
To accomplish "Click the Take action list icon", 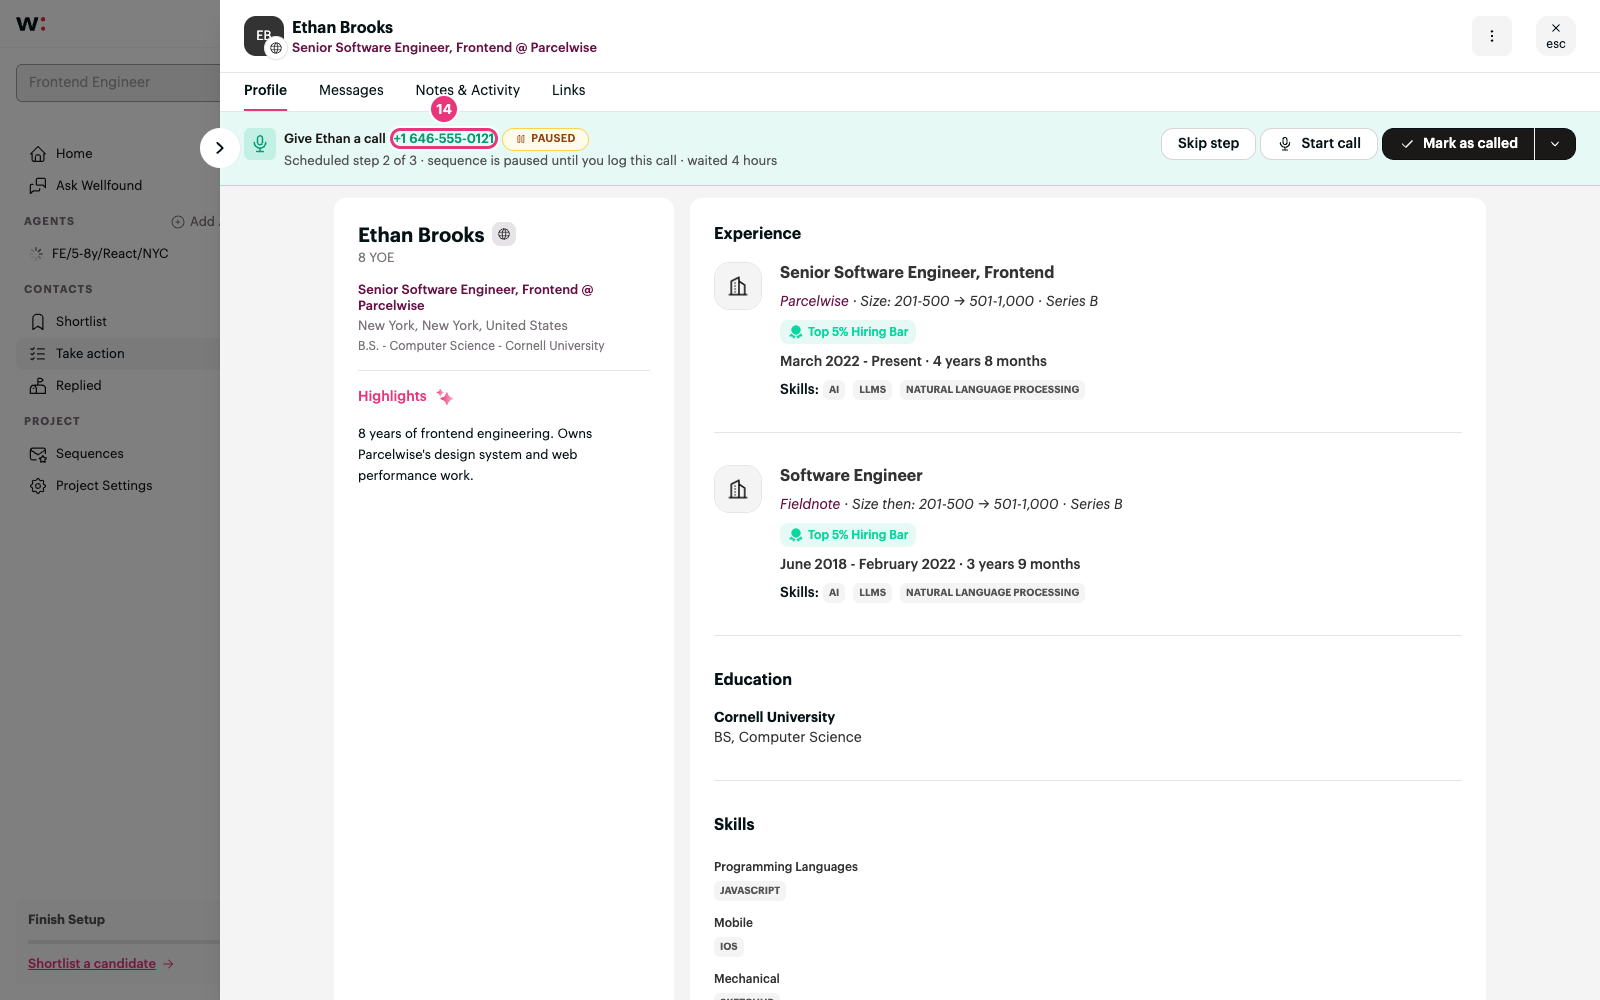I will (x=38, y=354).
